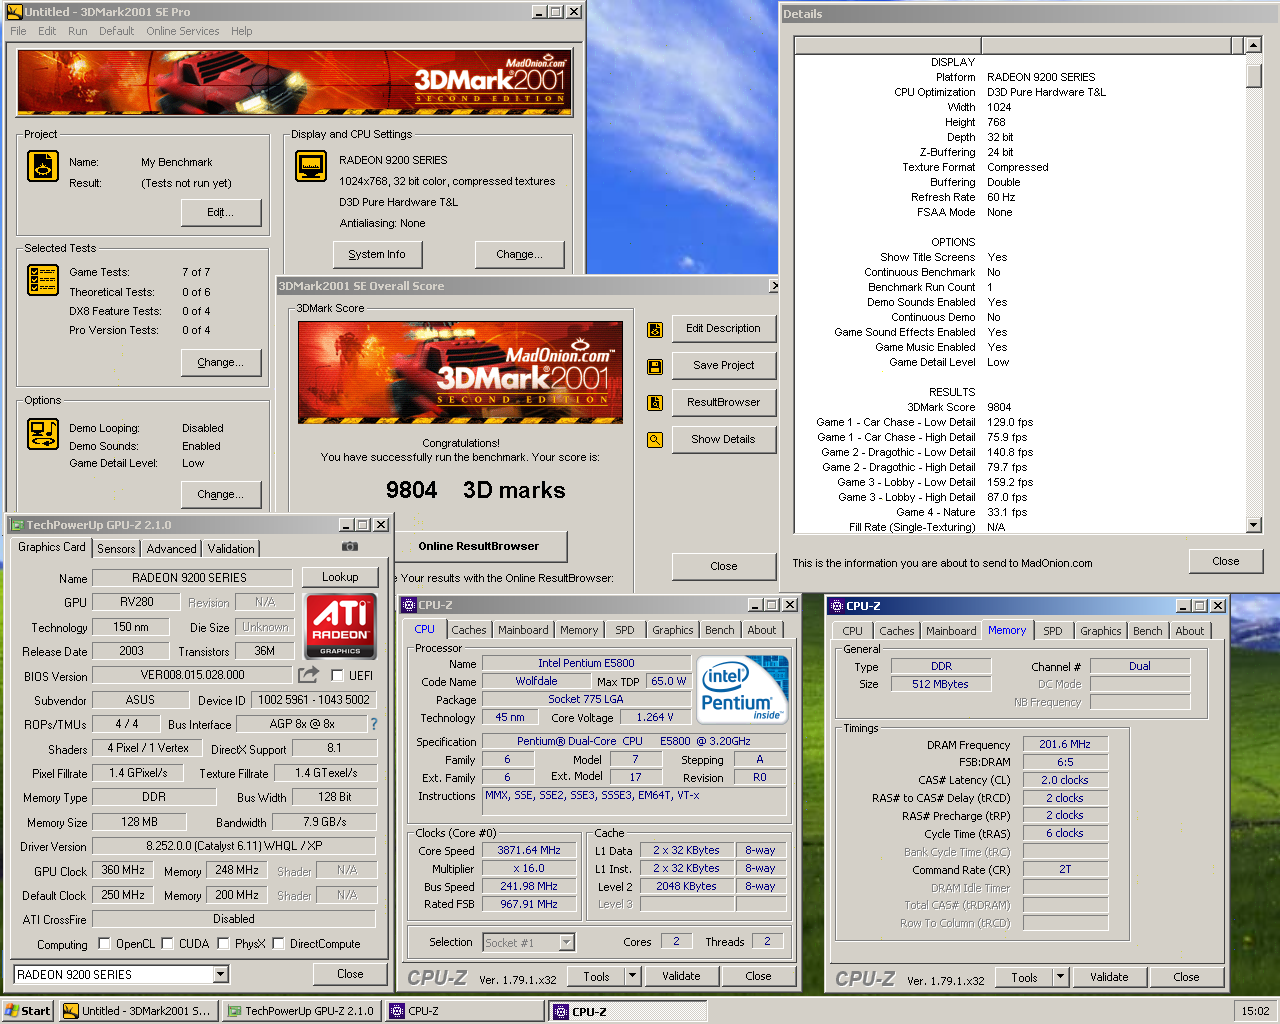This screenshot has height=1024, width=1280.
Task: Open the Mainboard tab in left CPU-Z
Action: click(x=523, y=630)
